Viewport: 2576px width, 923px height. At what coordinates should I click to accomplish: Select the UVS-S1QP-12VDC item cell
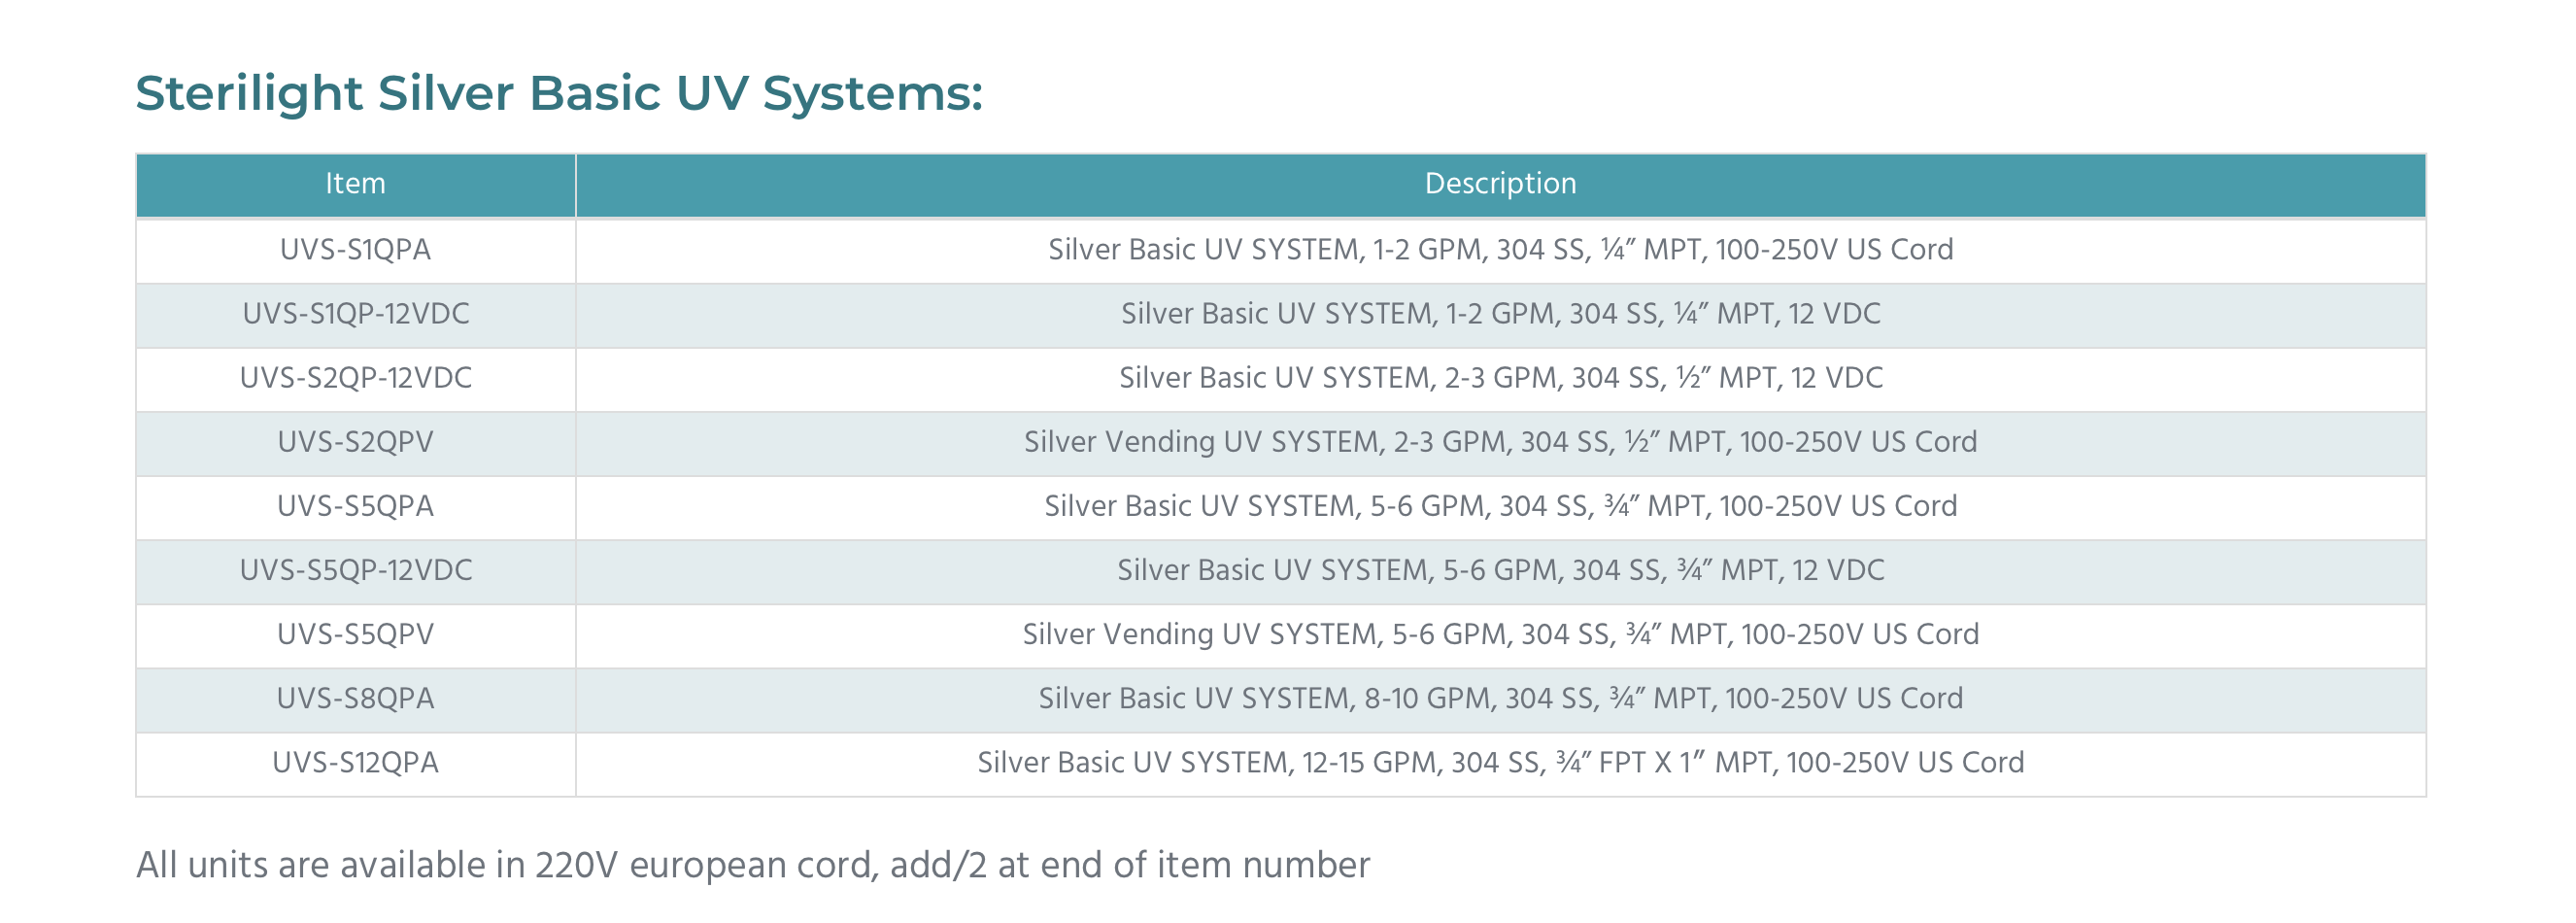point(355,314)
